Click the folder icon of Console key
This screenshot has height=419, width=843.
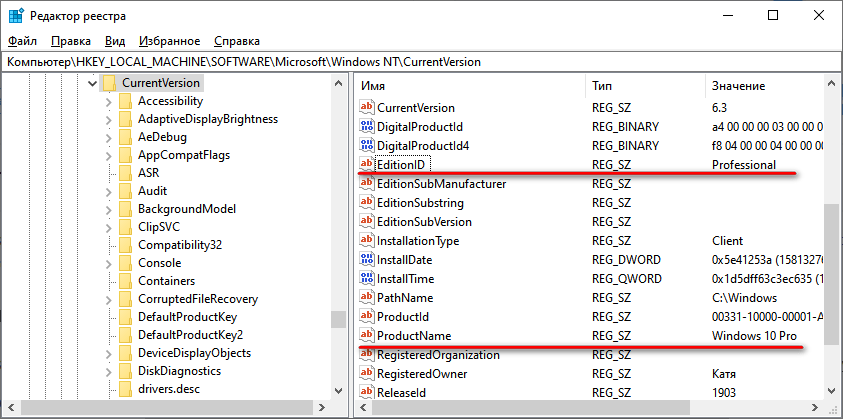[125, 262]
